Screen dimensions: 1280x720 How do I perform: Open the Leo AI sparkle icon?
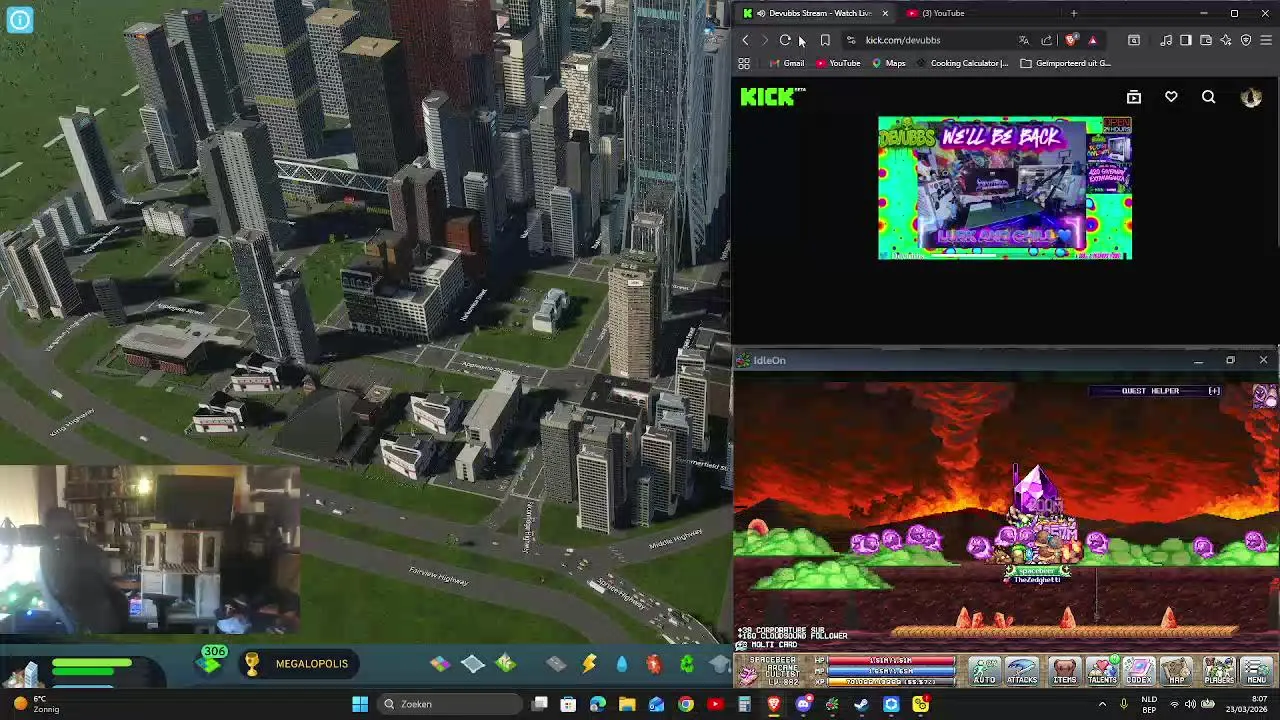tap(1226, 40)
